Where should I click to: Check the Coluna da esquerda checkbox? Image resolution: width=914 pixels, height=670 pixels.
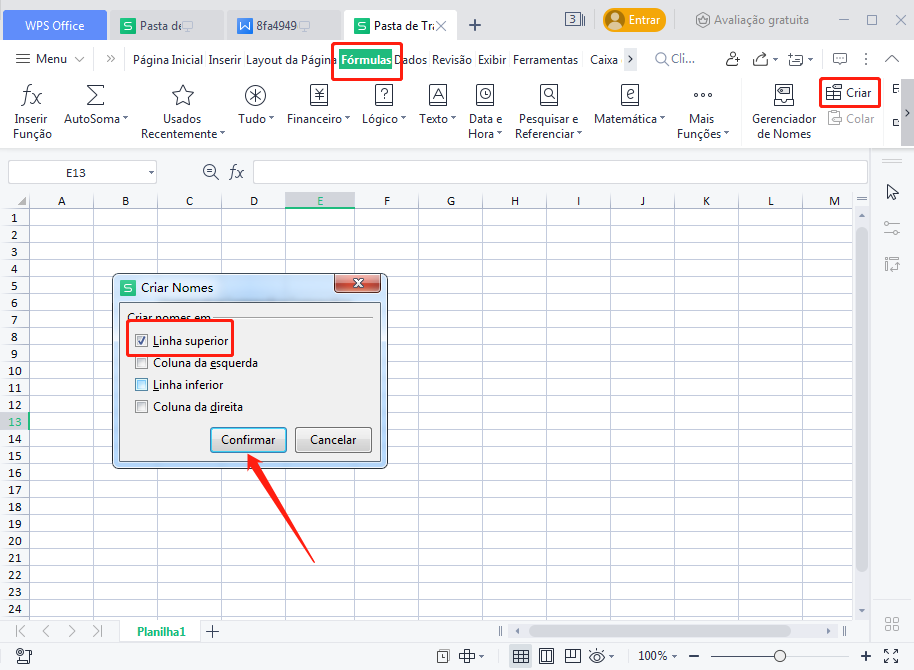coord(142,363)
